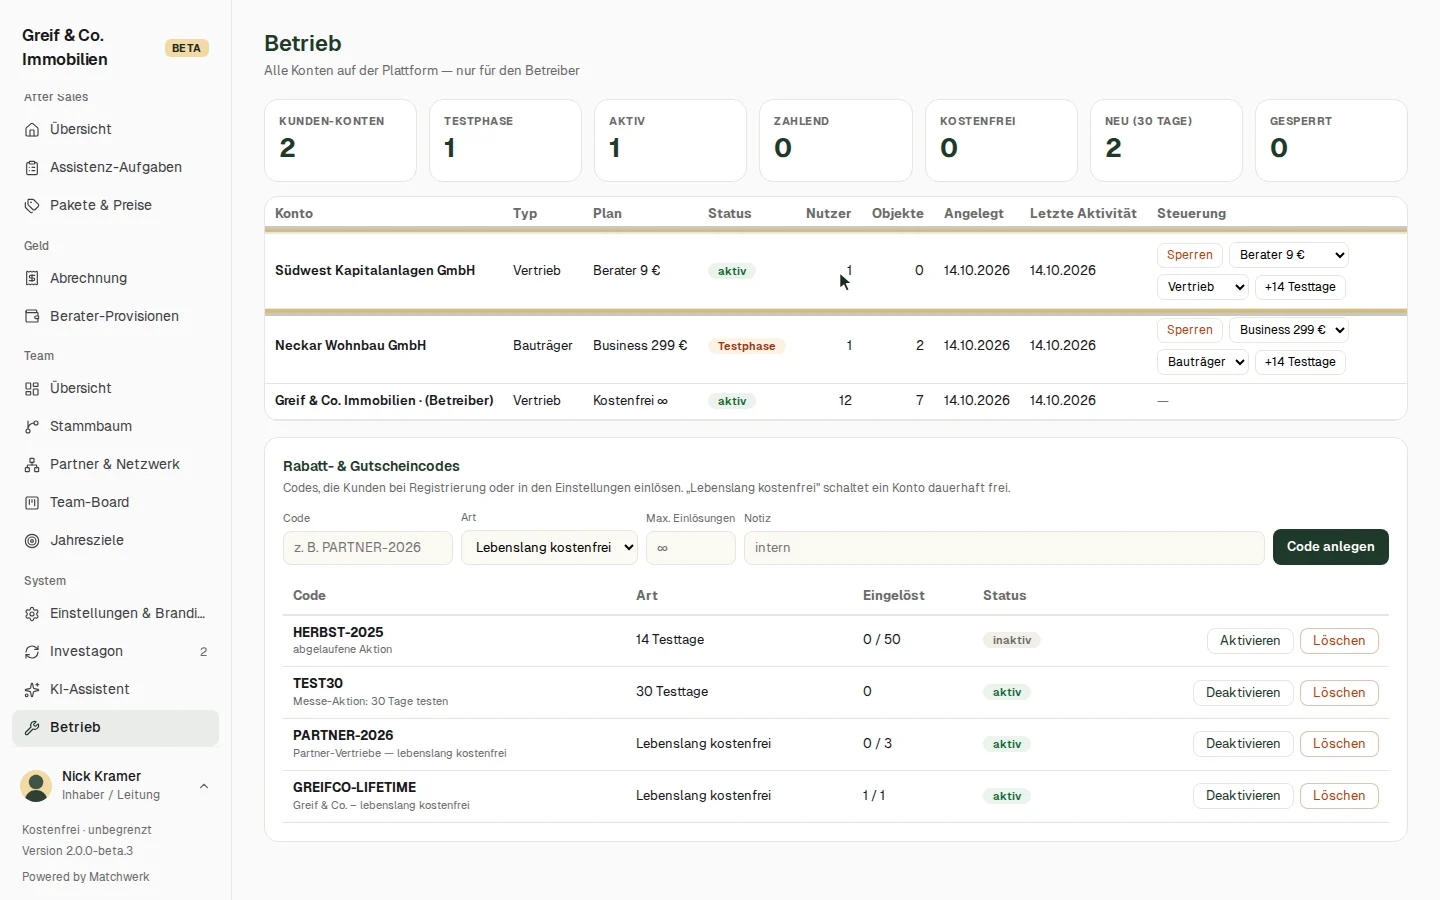The width and height of the screenshot is (1440, 900).
Task: Click the receipt icon for Abrechnung
Action: 32,279
